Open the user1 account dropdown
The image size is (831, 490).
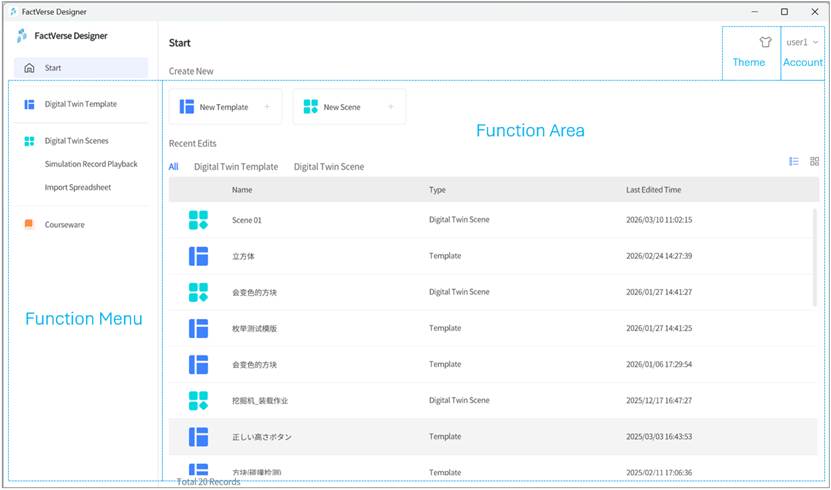pos(802,43)
